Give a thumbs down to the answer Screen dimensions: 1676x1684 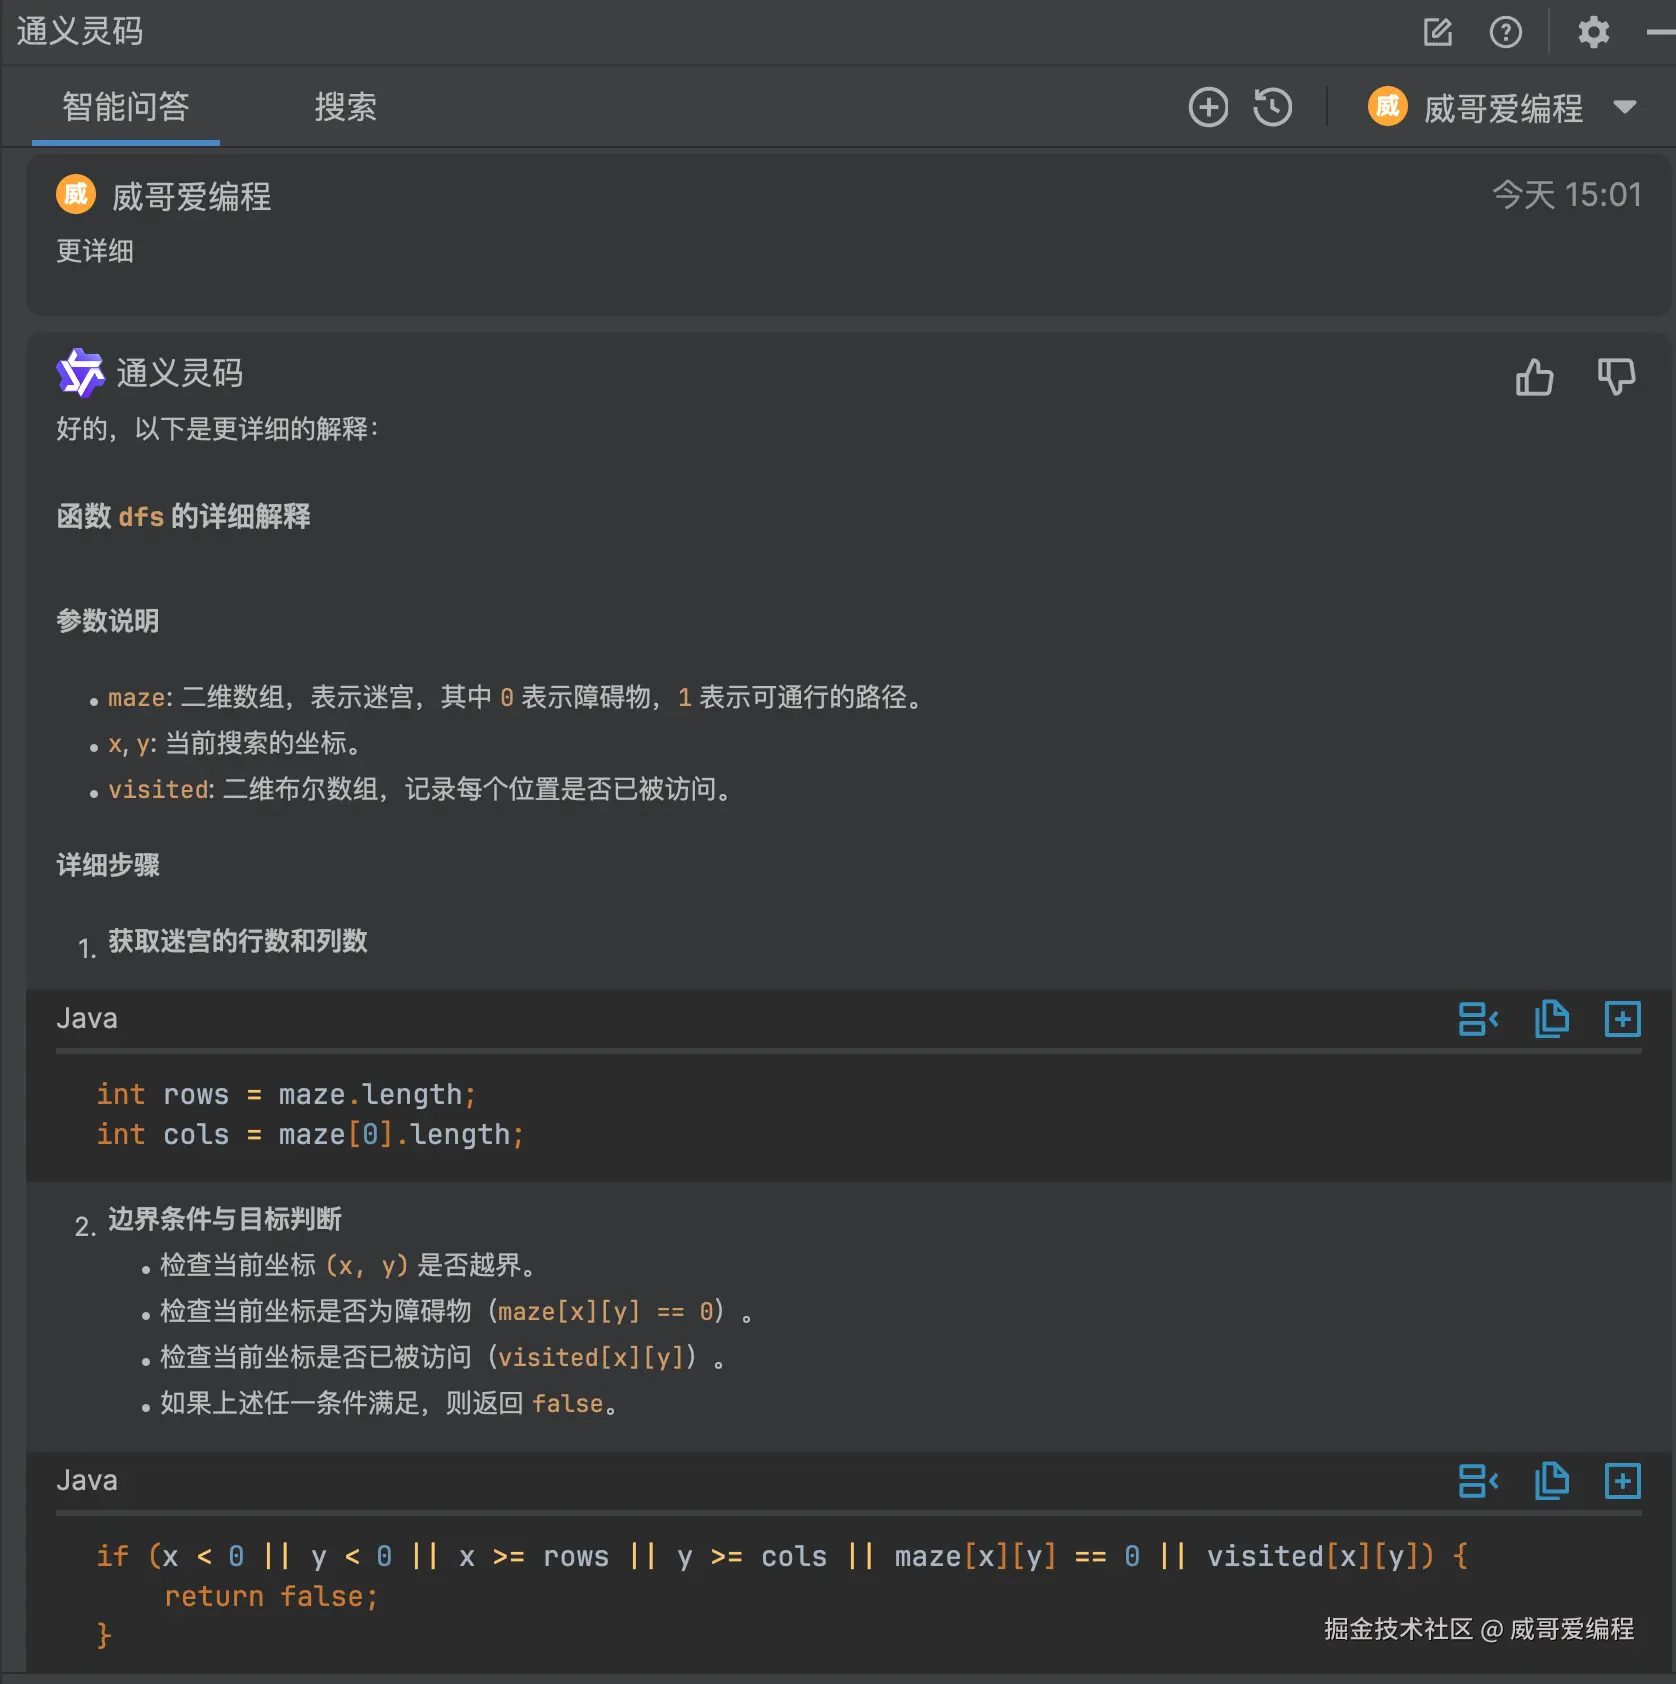coord(1616,377)
